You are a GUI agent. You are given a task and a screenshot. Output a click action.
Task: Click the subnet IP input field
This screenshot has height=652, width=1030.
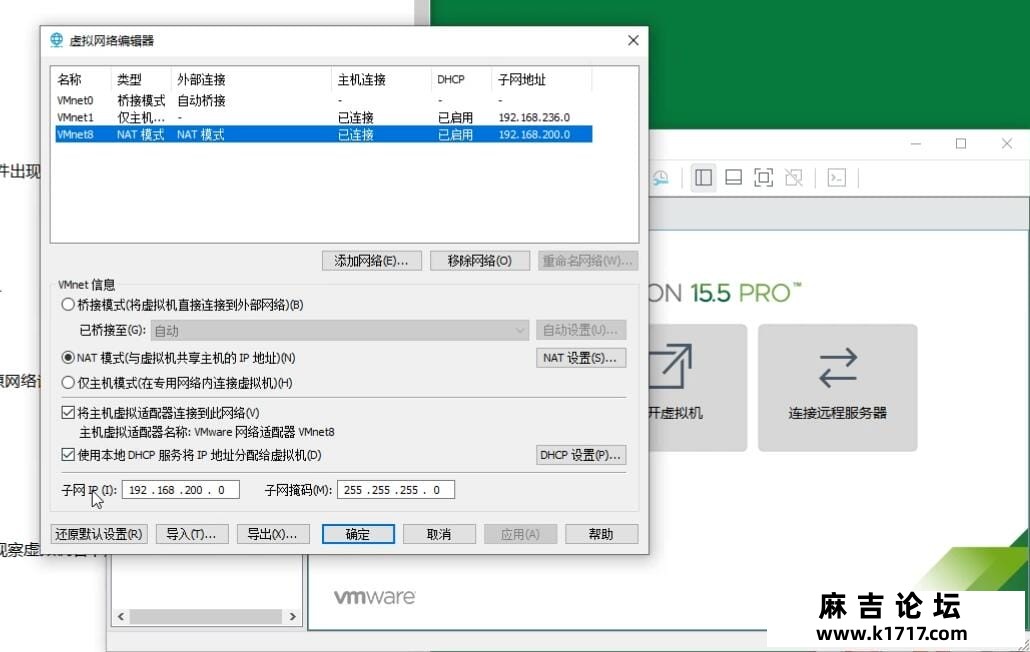click(181, 490)
